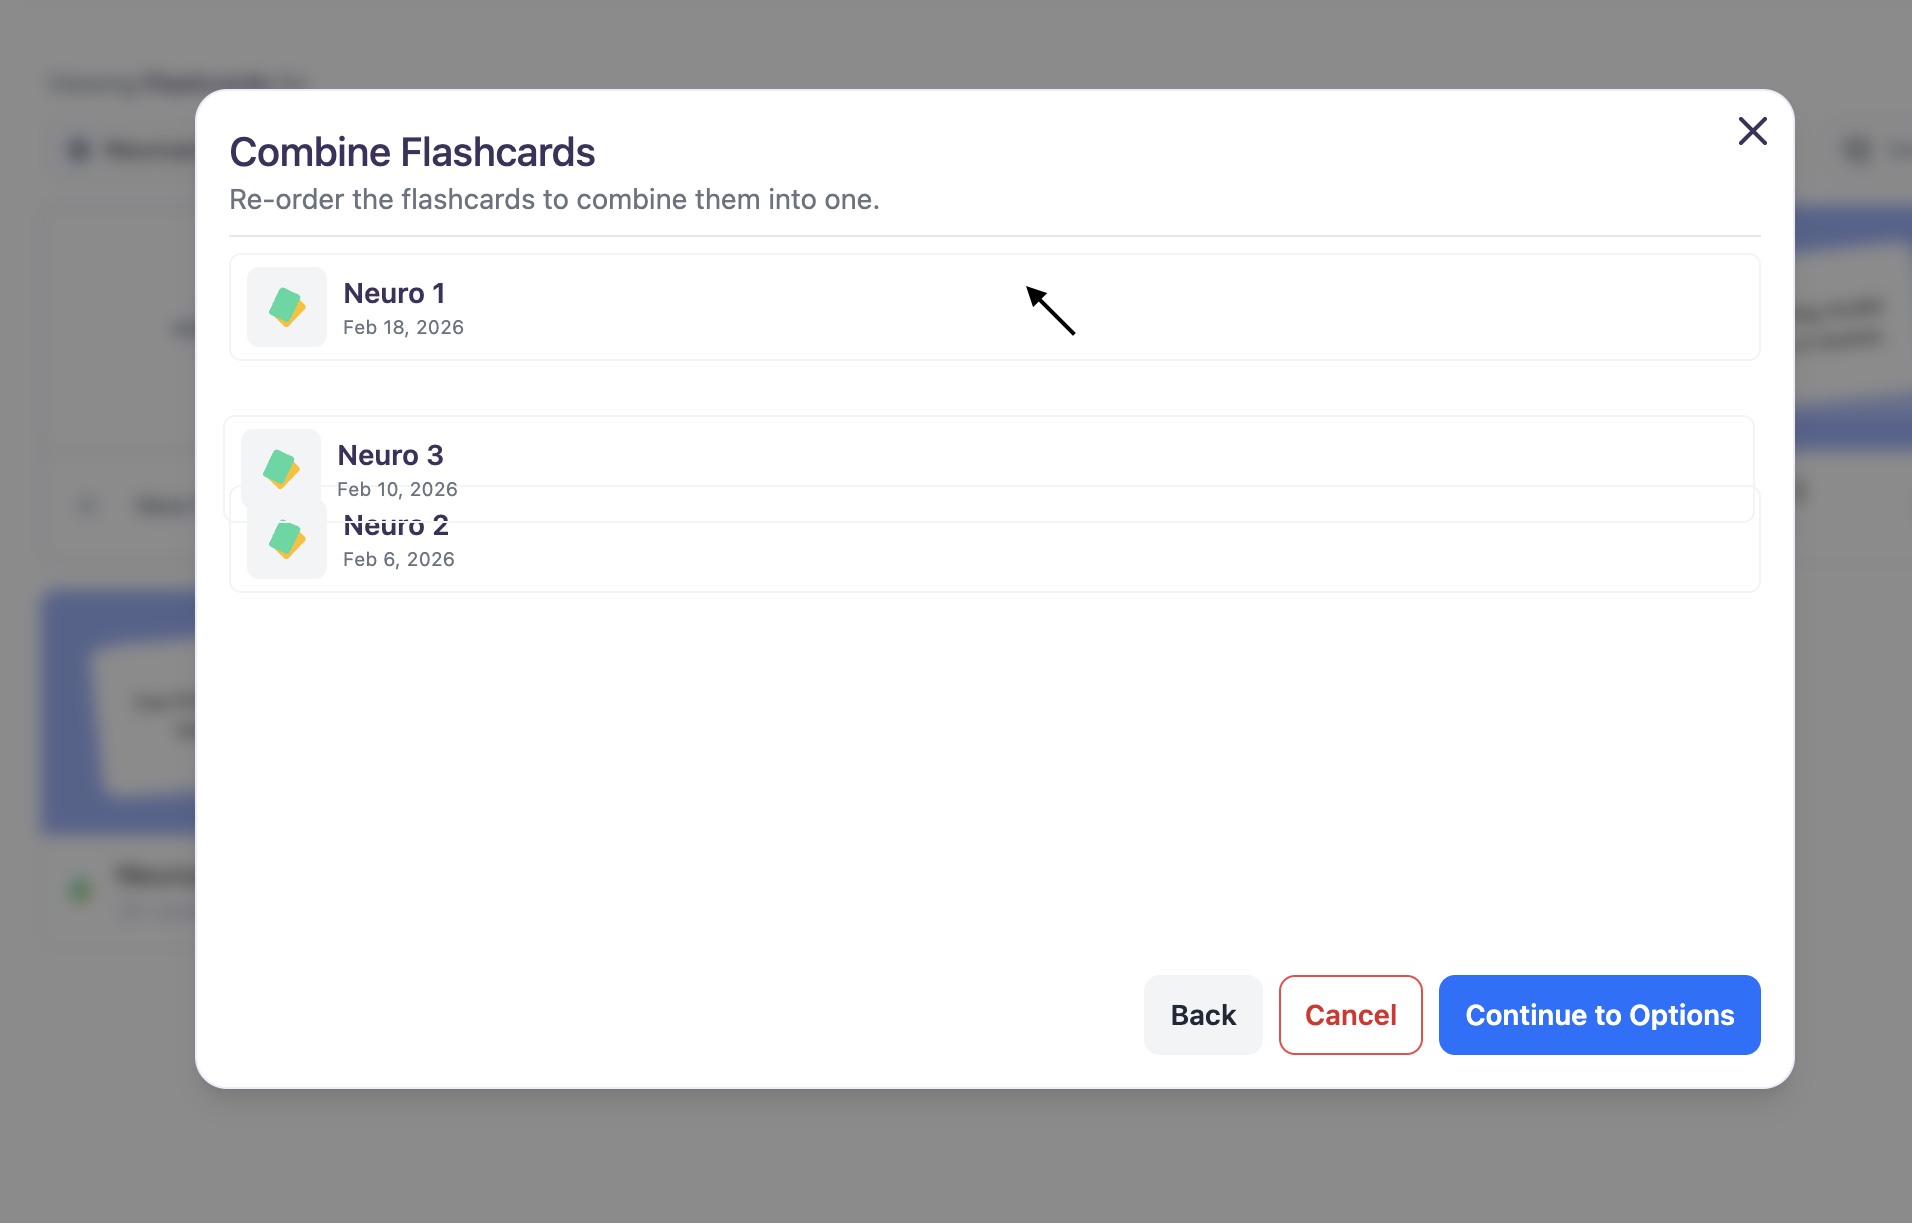Screen dimensions: 1912x1223
Task: Click the Combine Flashcards heading
Action: [x=412, y=152]
